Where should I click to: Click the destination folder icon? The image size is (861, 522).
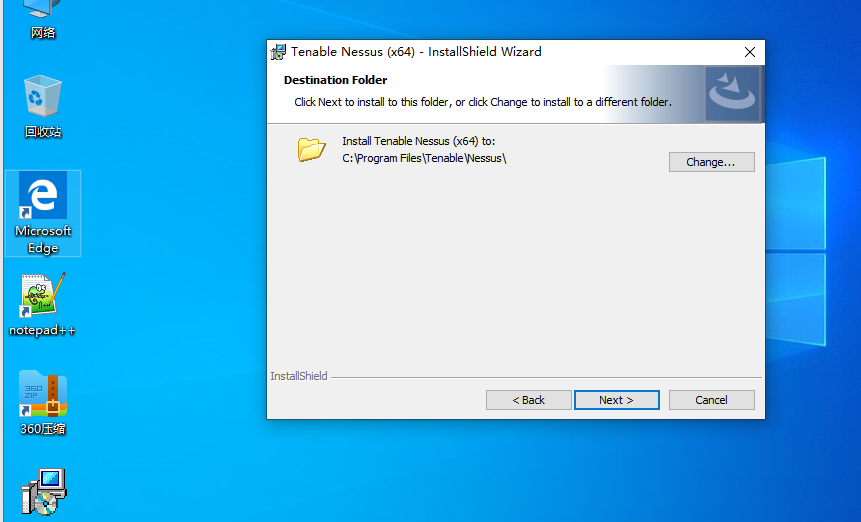tap(311, 149)
